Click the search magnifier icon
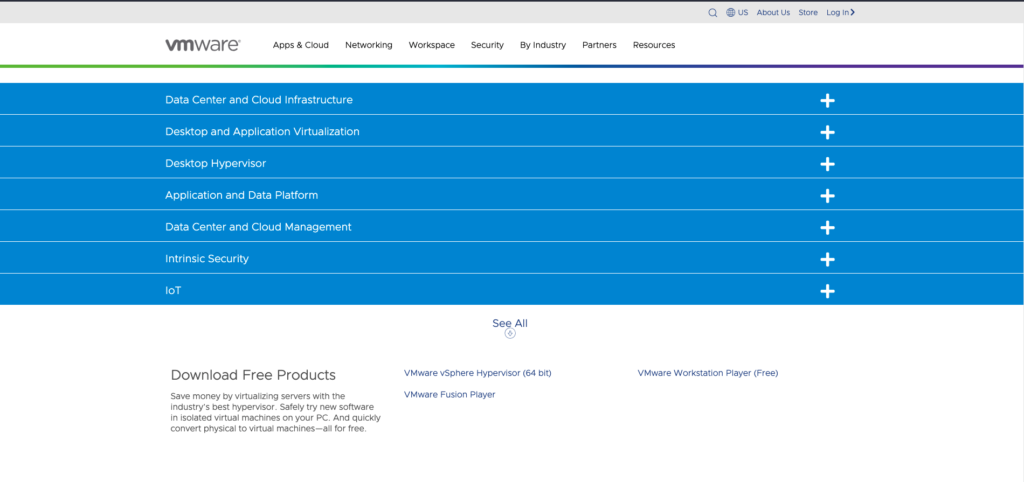 point(712,12)
